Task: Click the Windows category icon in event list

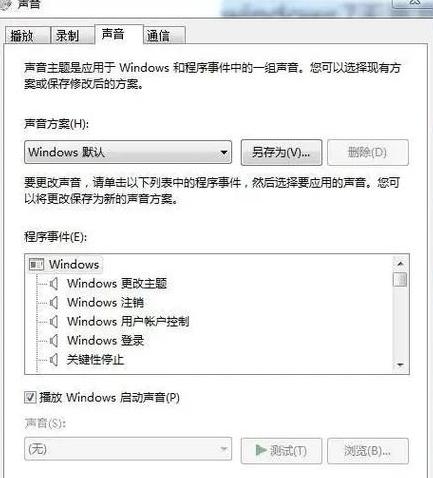Action: [36, 265]
